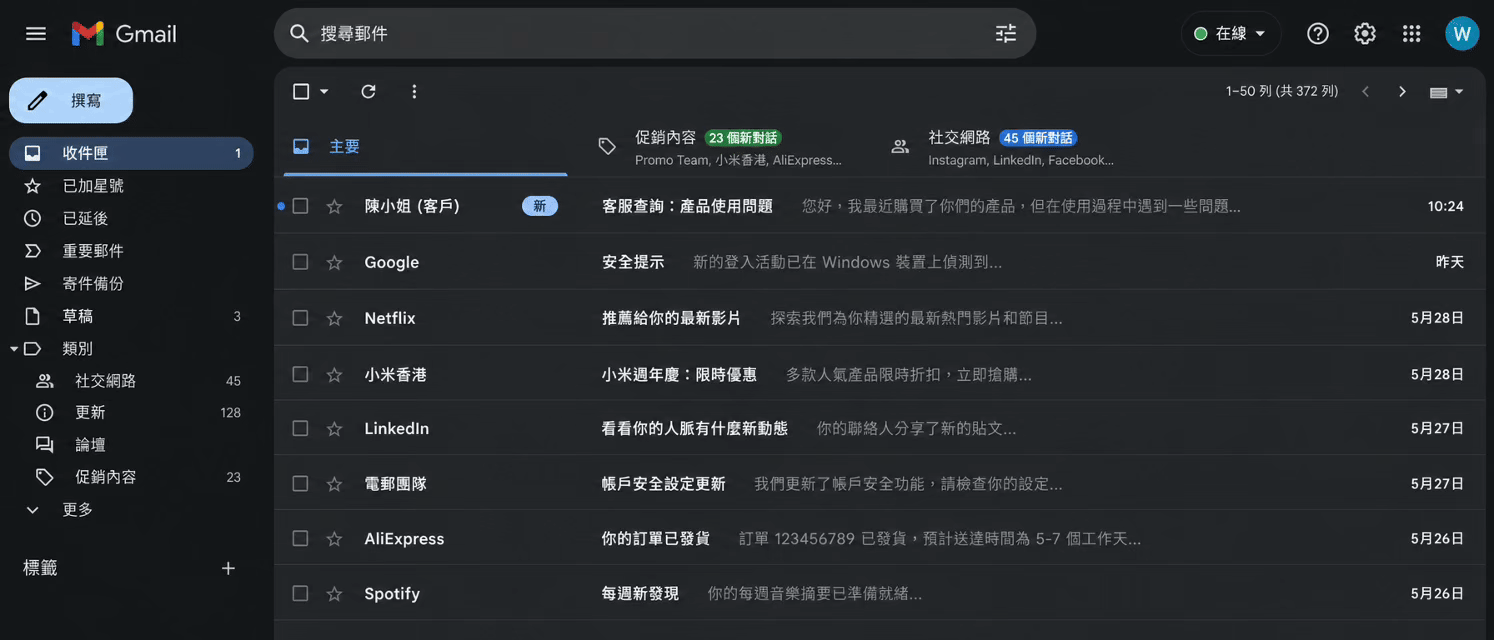
Task: Select the LinkedIn email checkbox
Action: [x=300, y=428]
